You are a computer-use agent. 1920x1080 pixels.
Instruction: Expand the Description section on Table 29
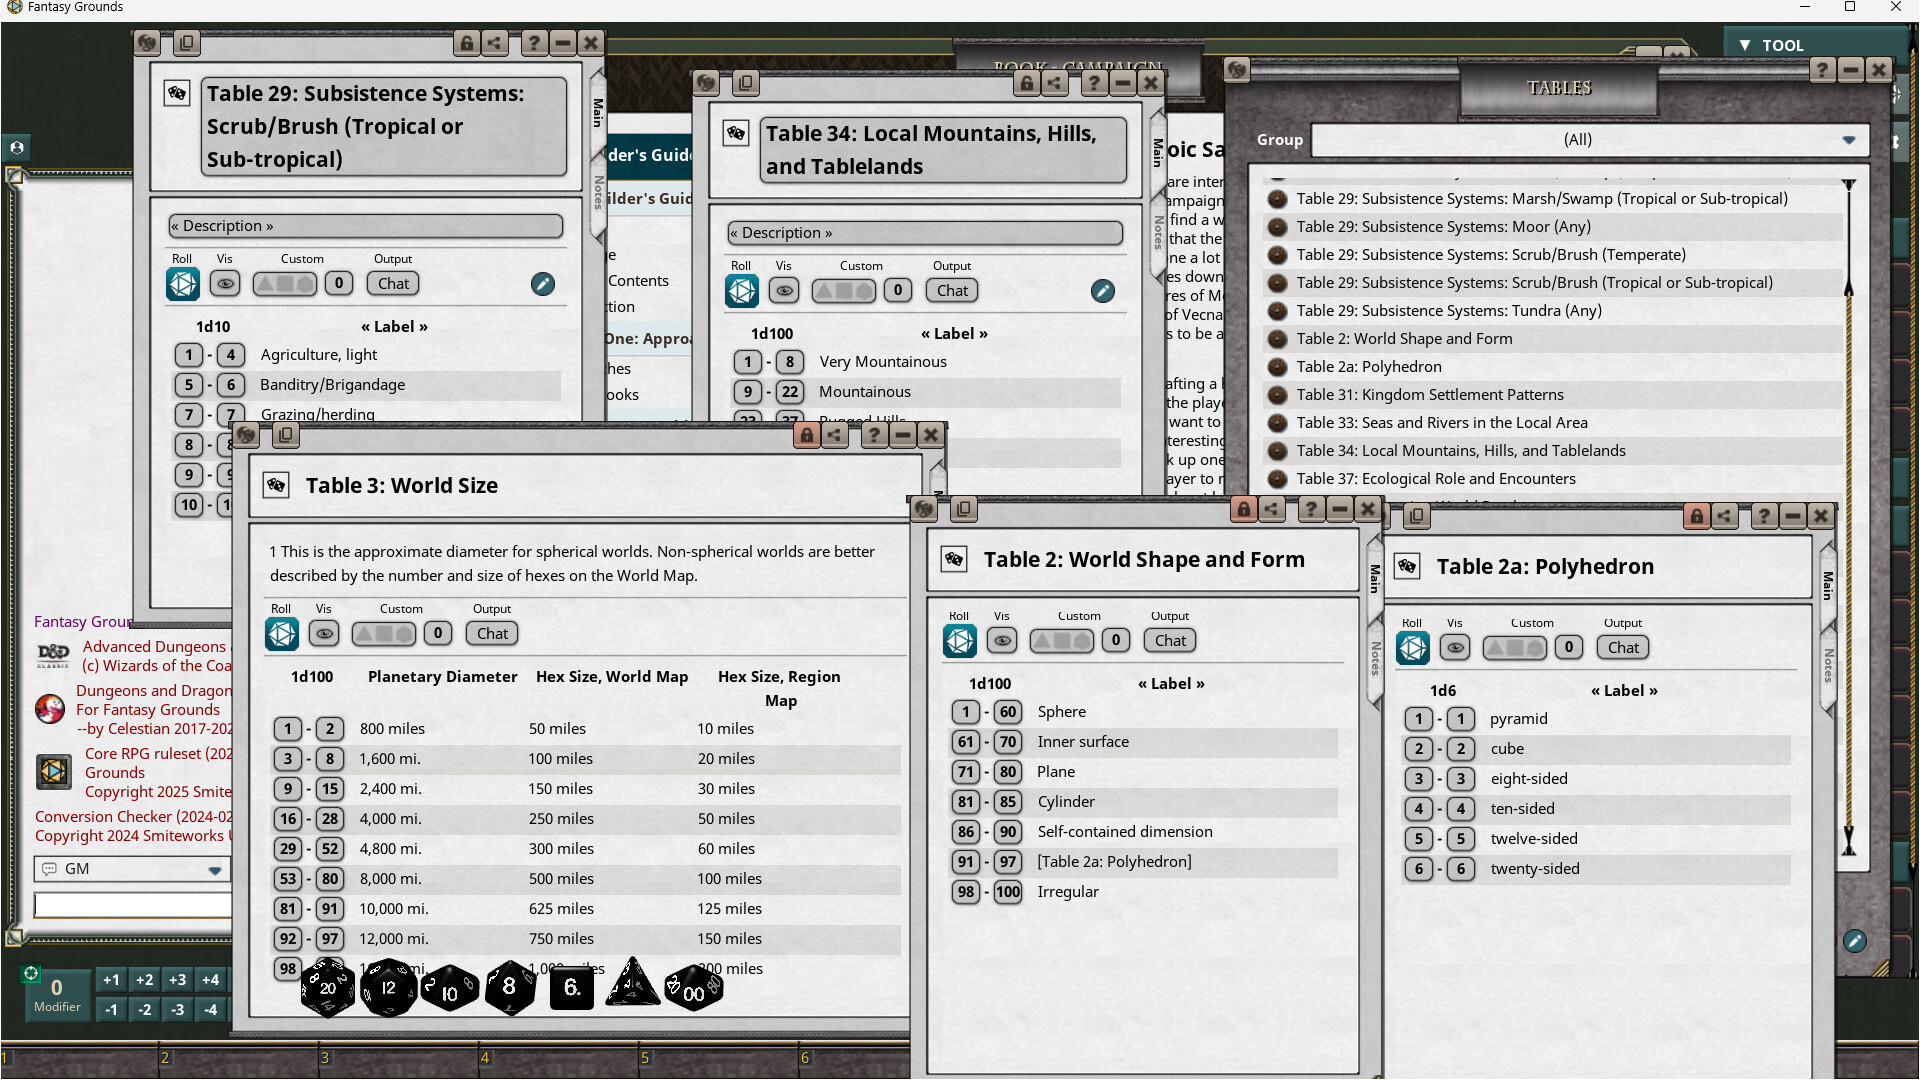pyautogui.click(x=365, y=226)
